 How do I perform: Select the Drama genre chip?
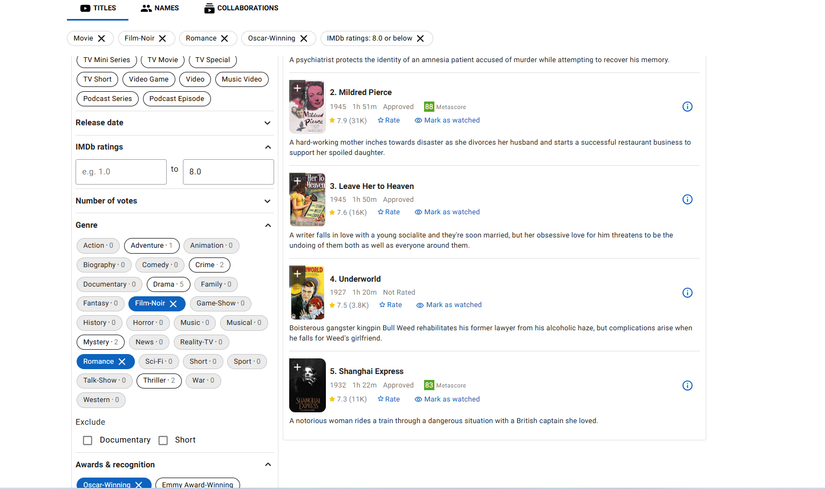(168, 284)
